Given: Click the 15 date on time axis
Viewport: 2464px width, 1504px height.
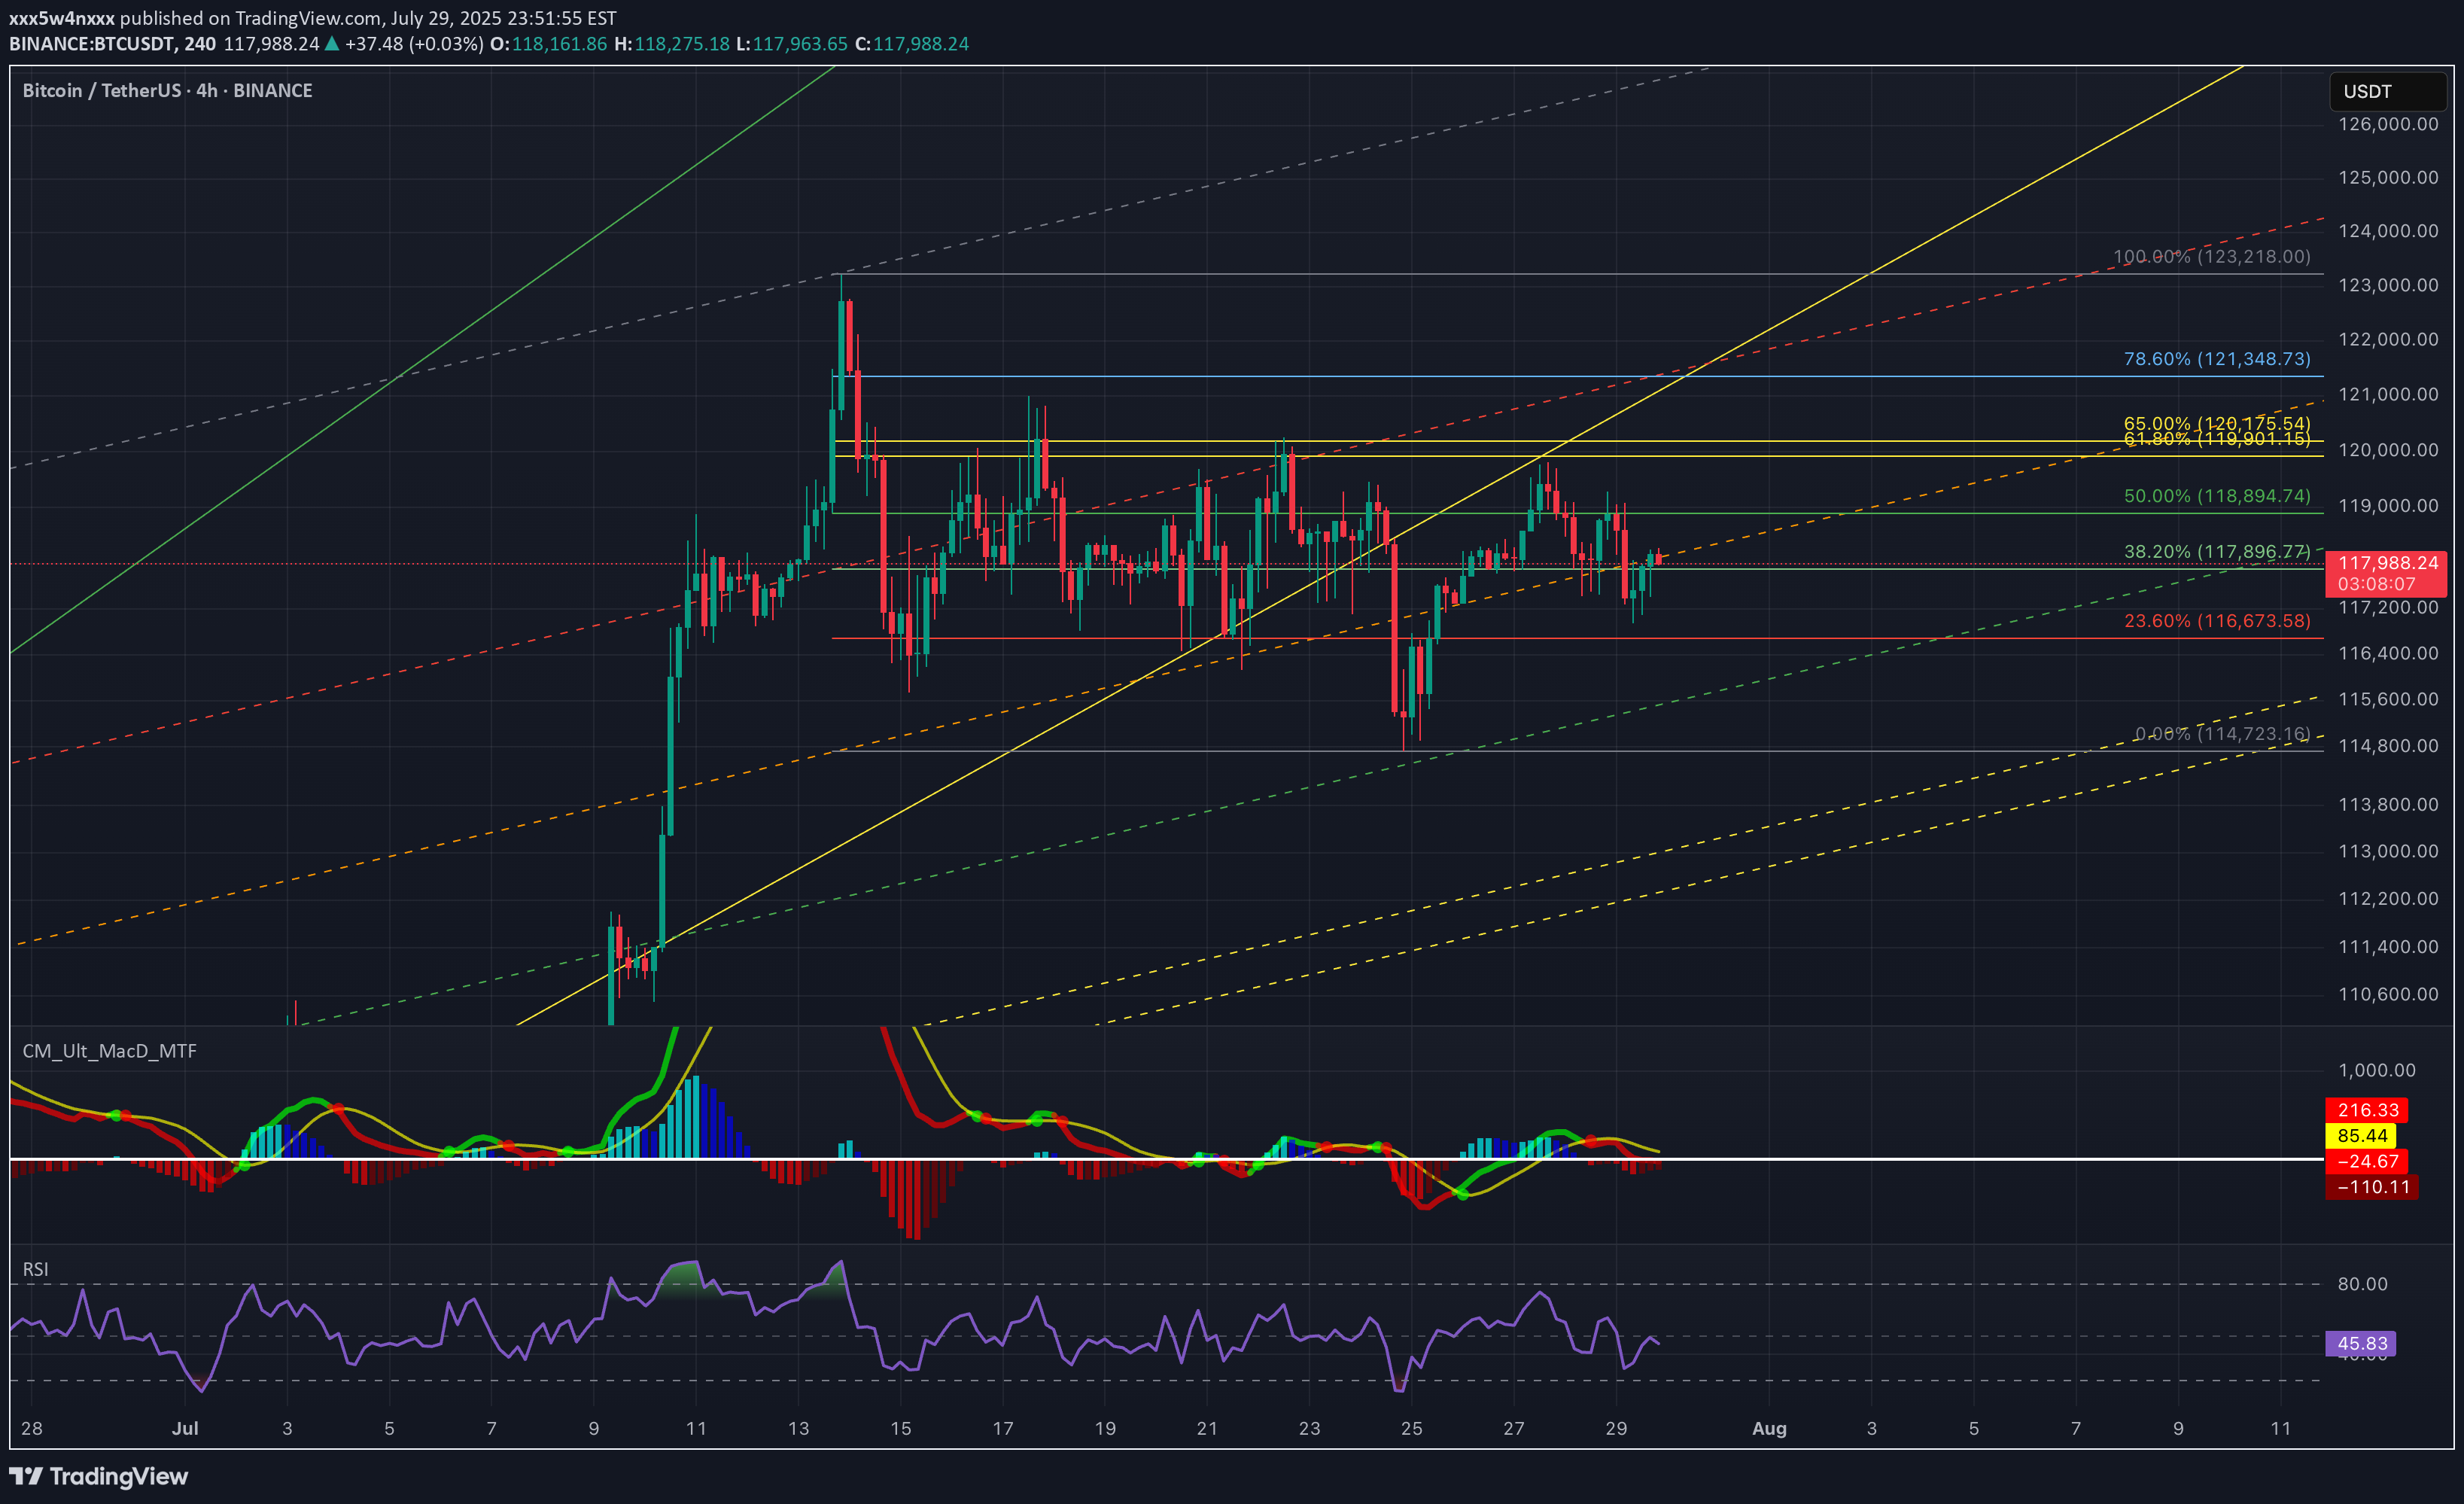Looking at the screenshot, I should (x=901, y=1428).
